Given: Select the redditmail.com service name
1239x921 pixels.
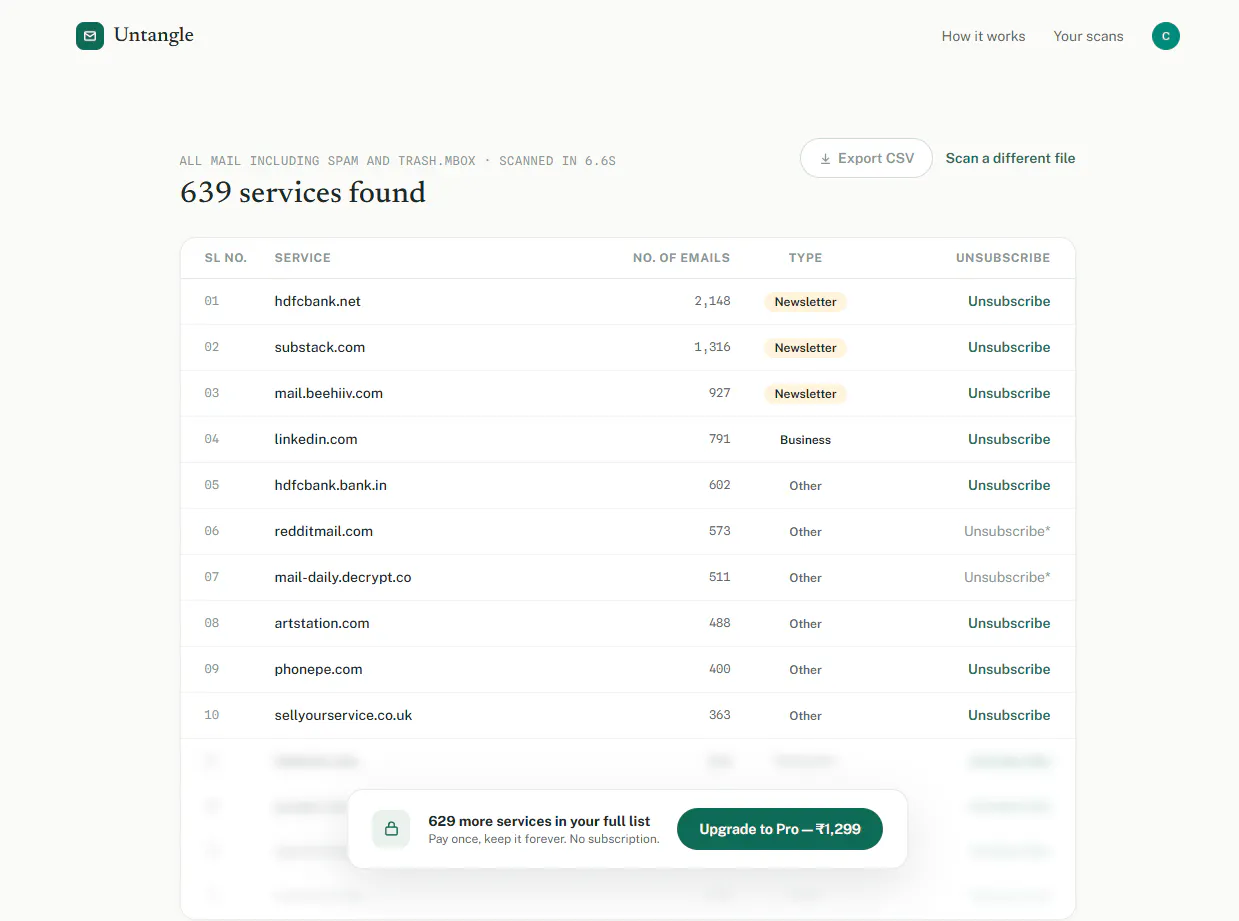Looking at the screenshot, I should tap(324, 531).
